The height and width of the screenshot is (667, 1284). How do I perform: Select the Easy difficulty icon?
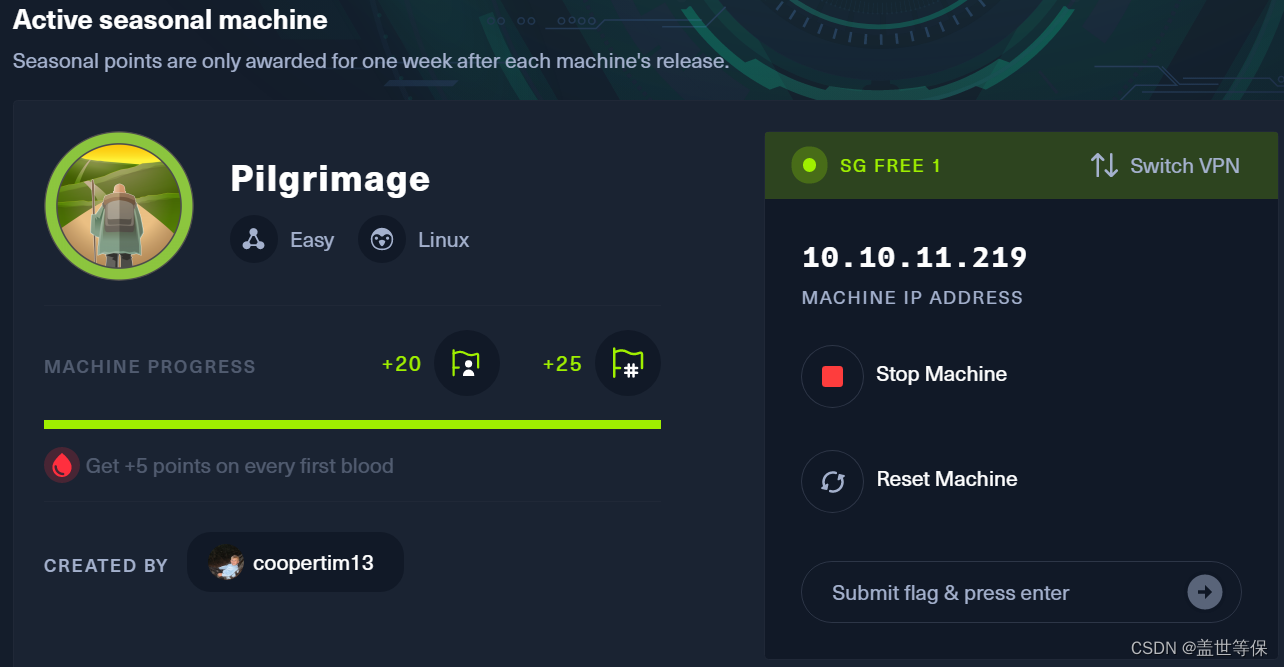(253, 239)
